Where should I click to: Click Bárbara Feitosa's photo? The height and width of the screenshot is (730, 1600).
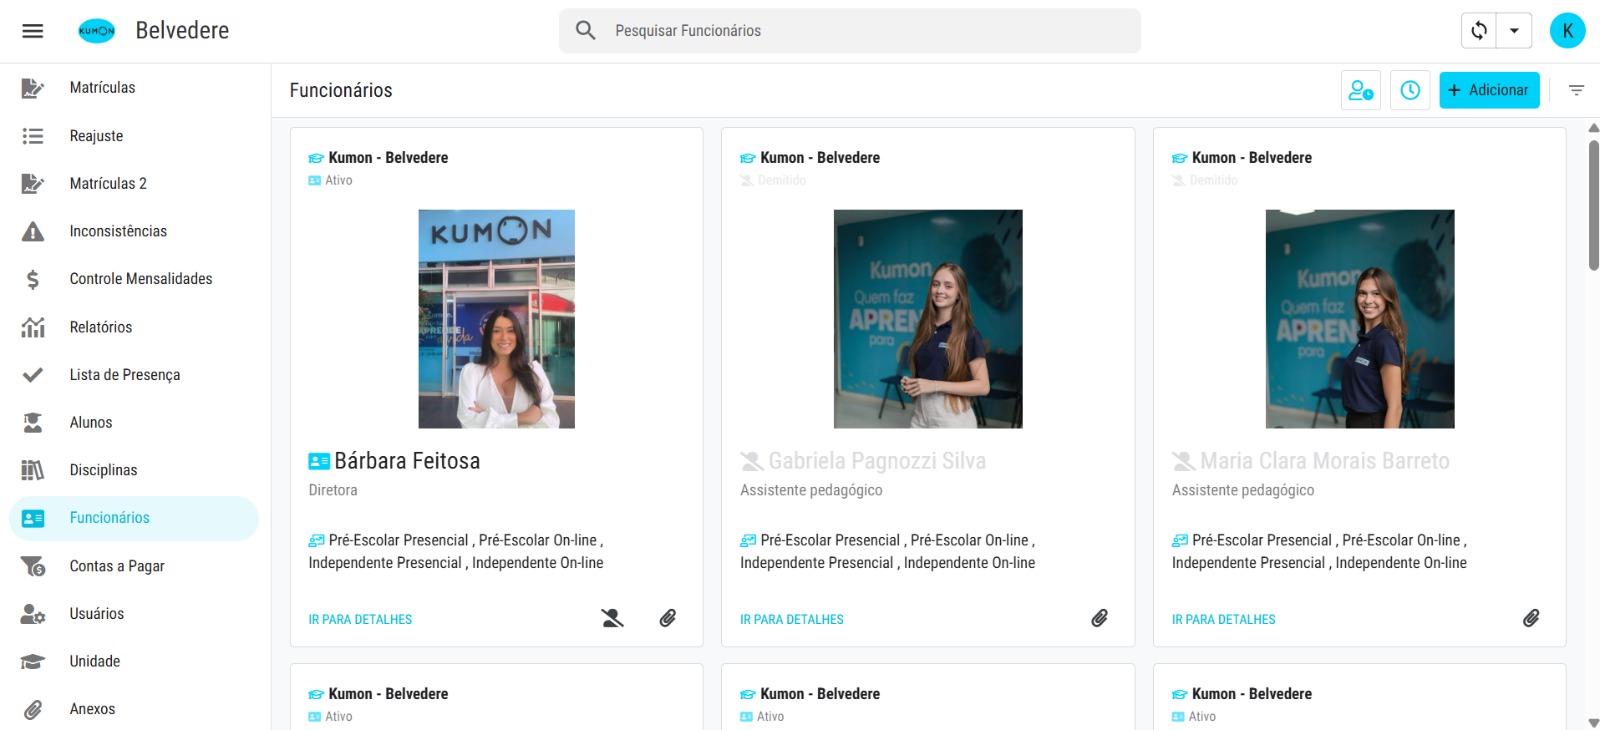tap(497, 319)
